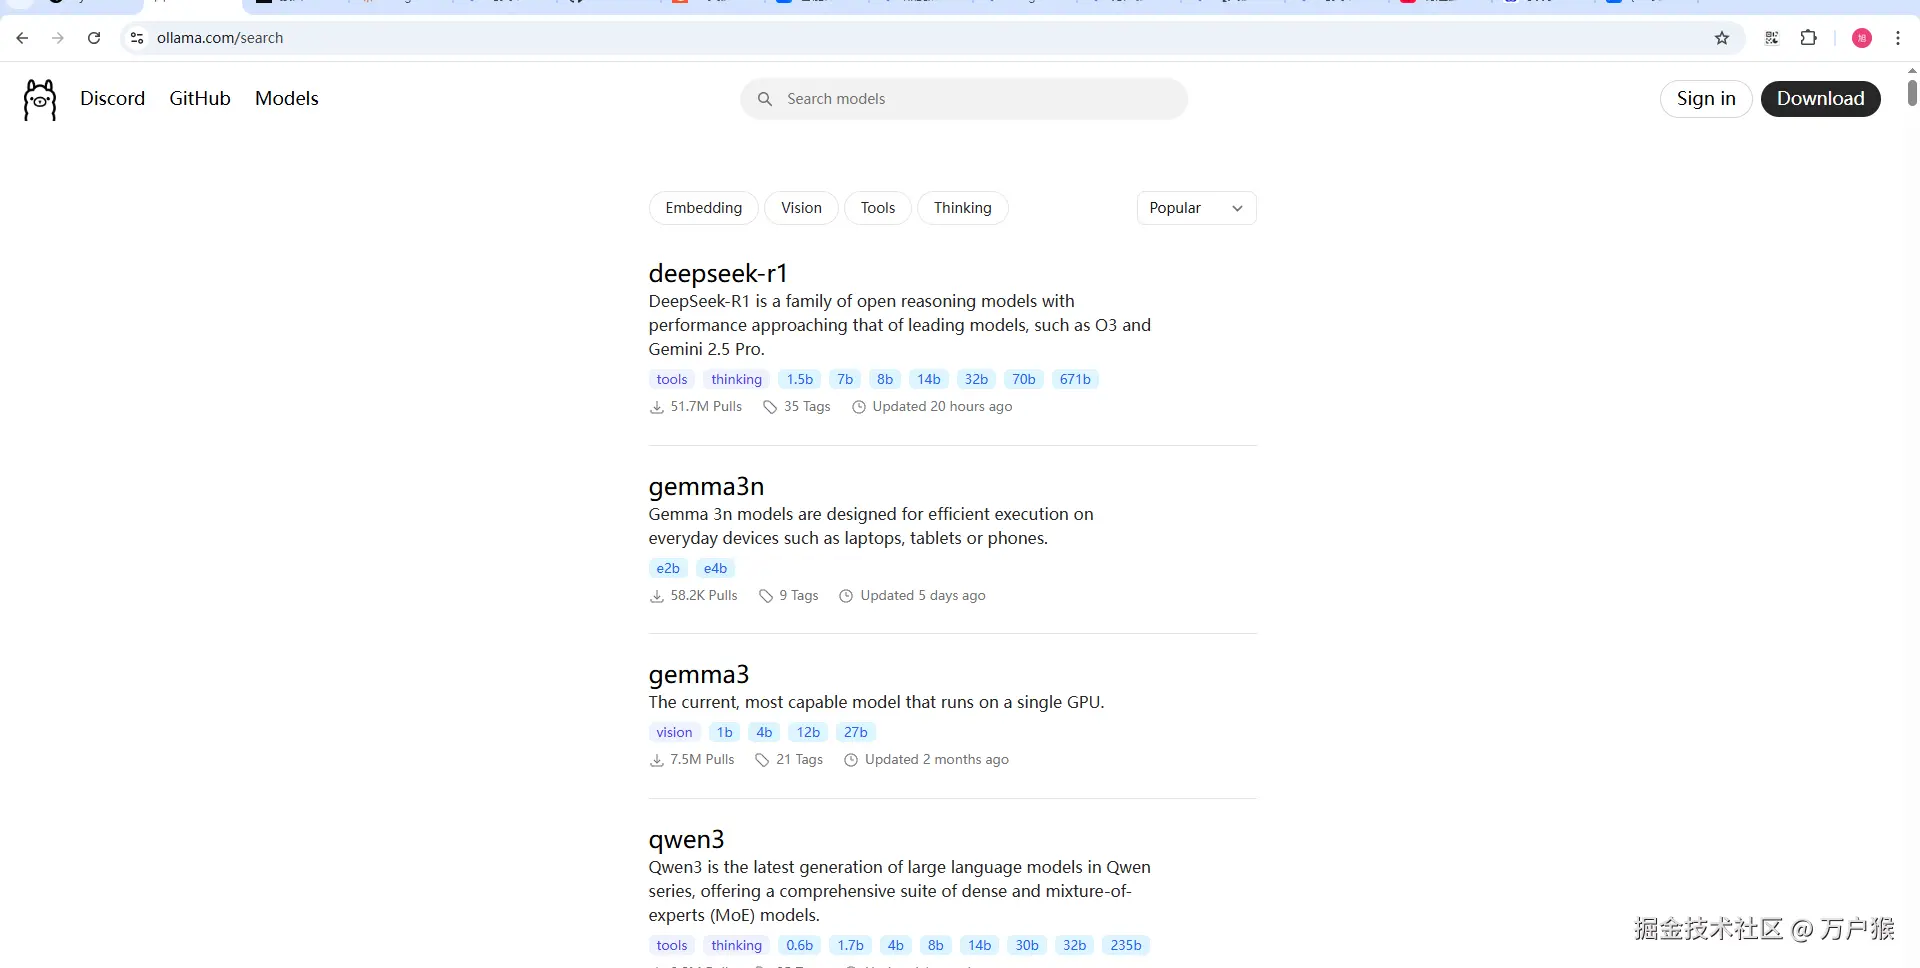Select the 1b size tag for gemma3
1920x968 pixels.
(725, 733)
